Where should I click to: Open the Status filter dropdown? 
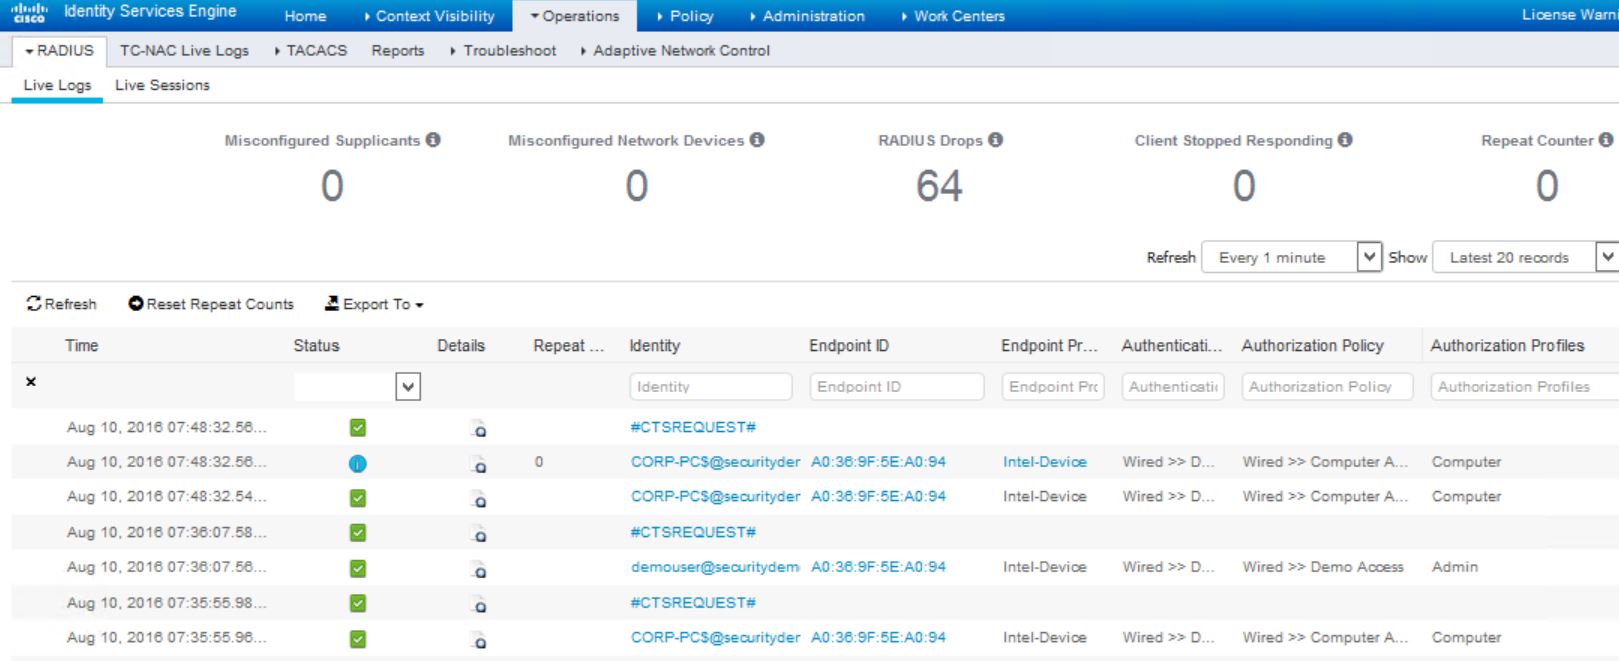(408, 387)
